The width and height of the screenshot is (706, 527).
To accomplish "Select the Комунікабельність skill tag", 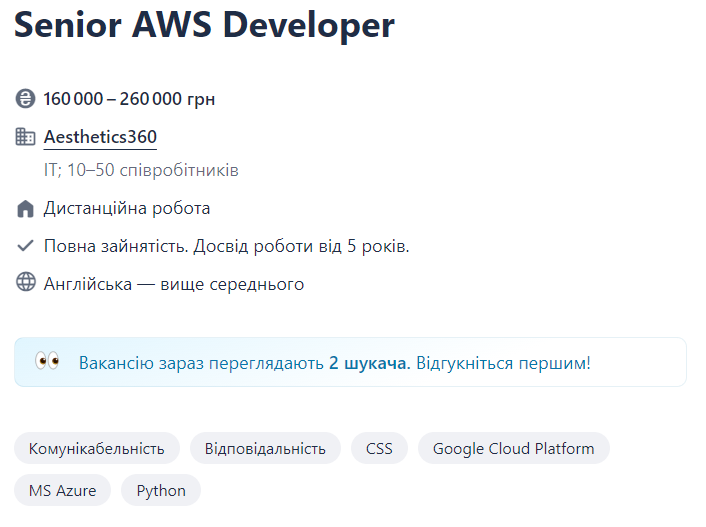I will [x=97, y=448].
